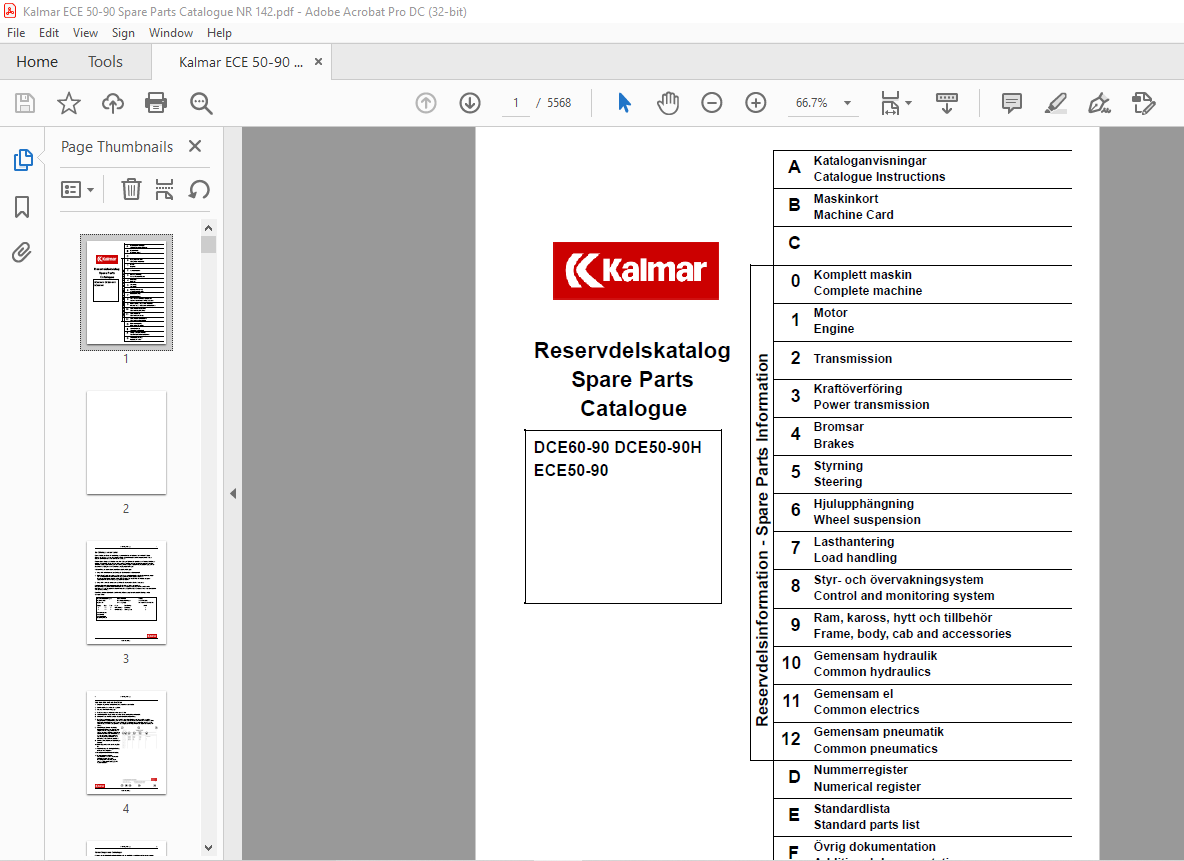Go to next page arrow
Screen dimensions: 1184x861
470,103
